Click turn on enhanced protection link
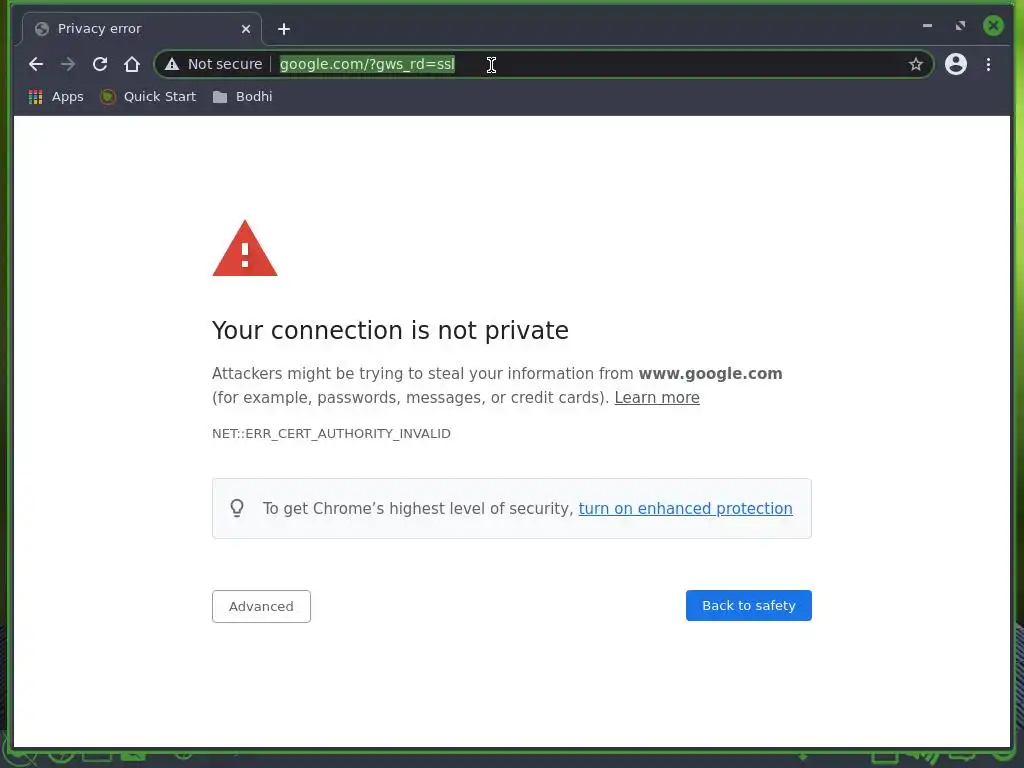The height and width of the screenshot is (768, 1024). (x=685, y=509)
